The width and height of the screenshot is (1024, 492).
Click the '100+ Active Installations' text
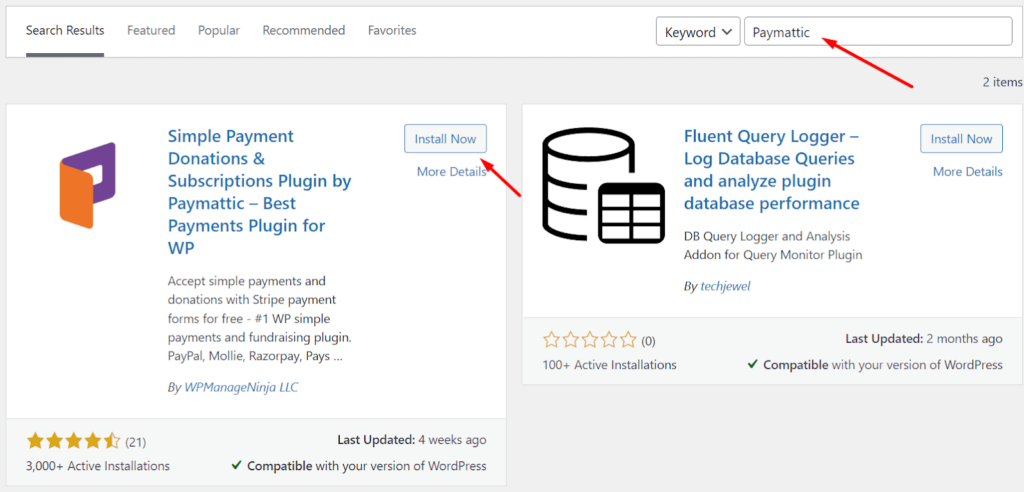click(x=609, y=365)
